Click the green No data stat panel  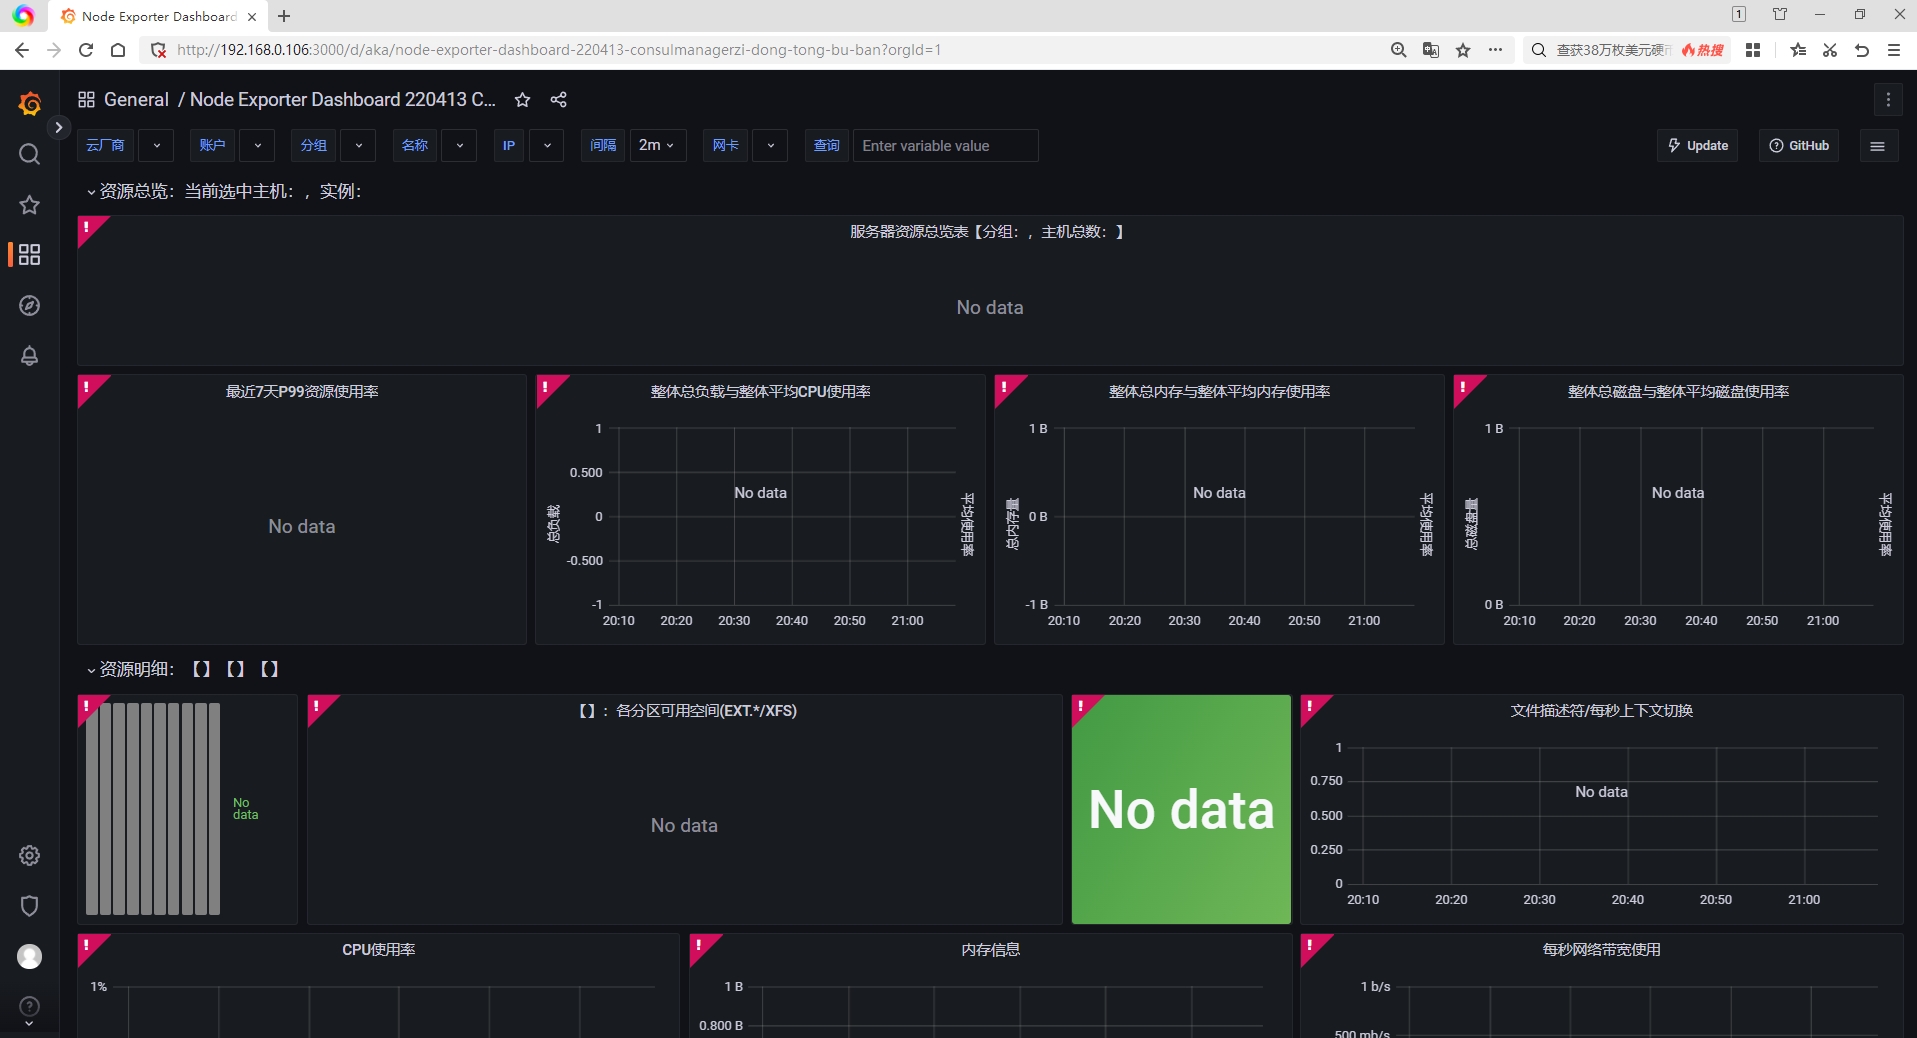pyautogui.click(x=1181, y=809)
